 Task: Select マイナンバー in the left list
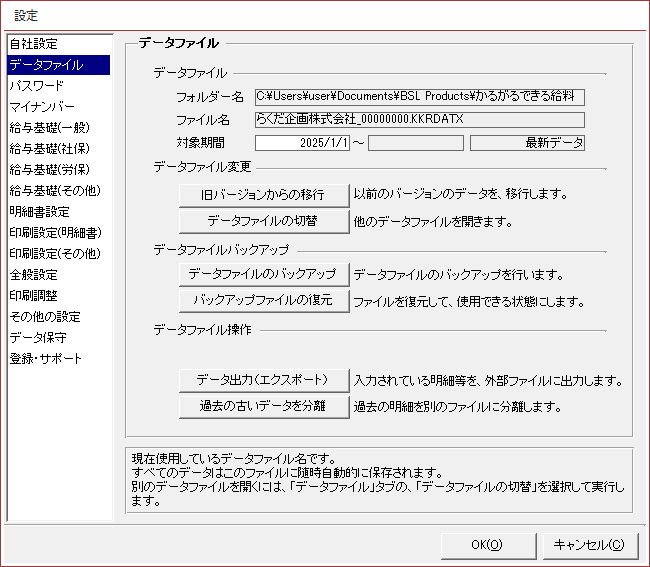[x=40, y=107]
